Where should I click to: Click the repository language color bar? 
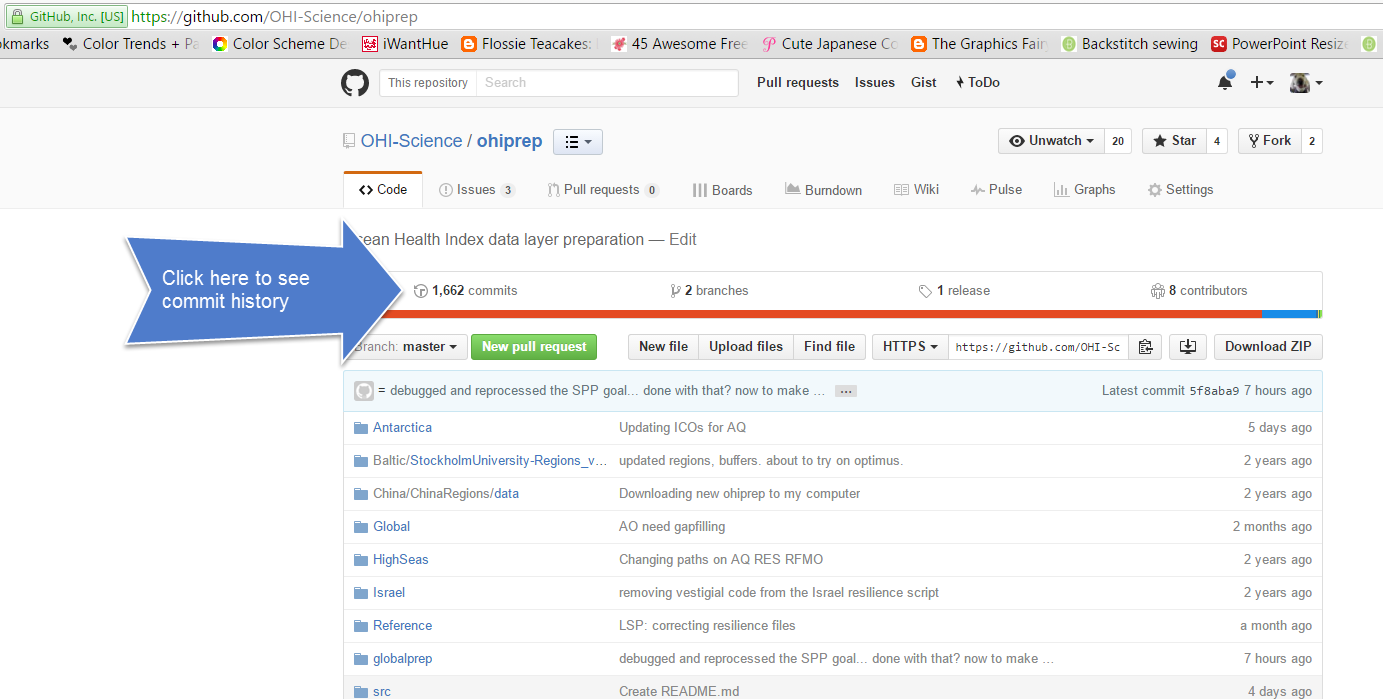(833, 314)
